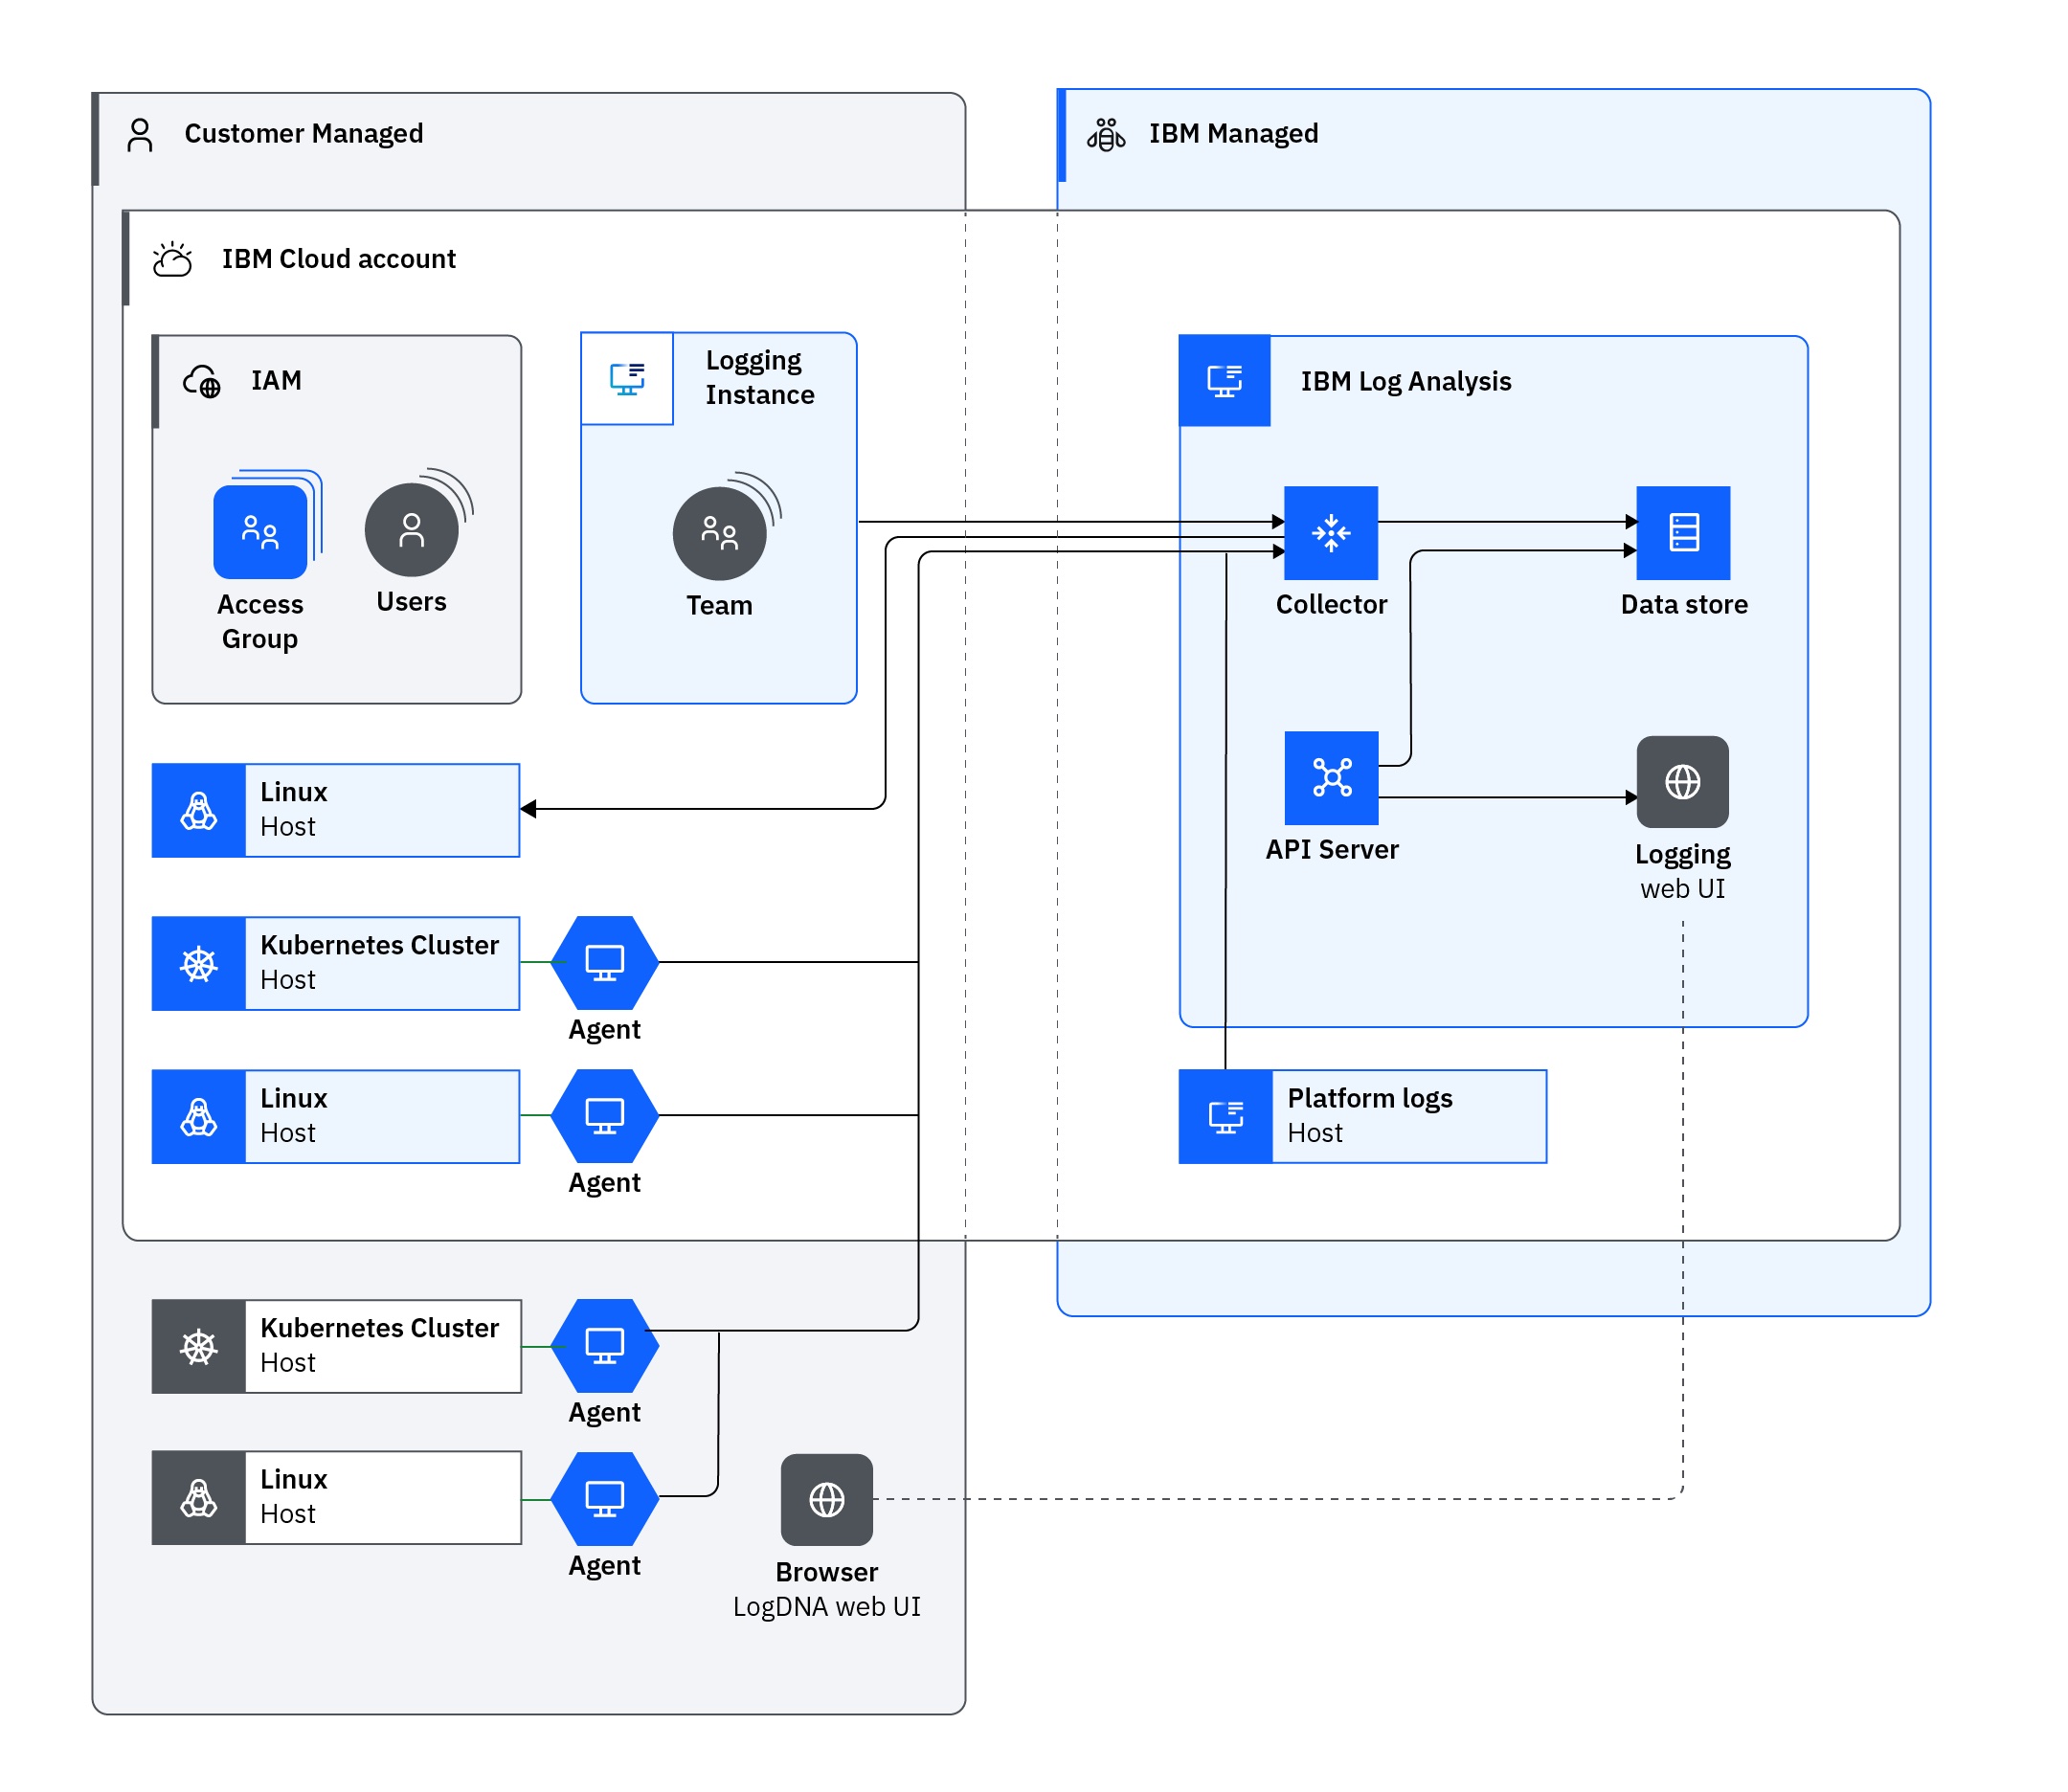This screenshot has height=1792, width=2068.
Task: Click the Customer Managed person icon
Action: [140, 135]
